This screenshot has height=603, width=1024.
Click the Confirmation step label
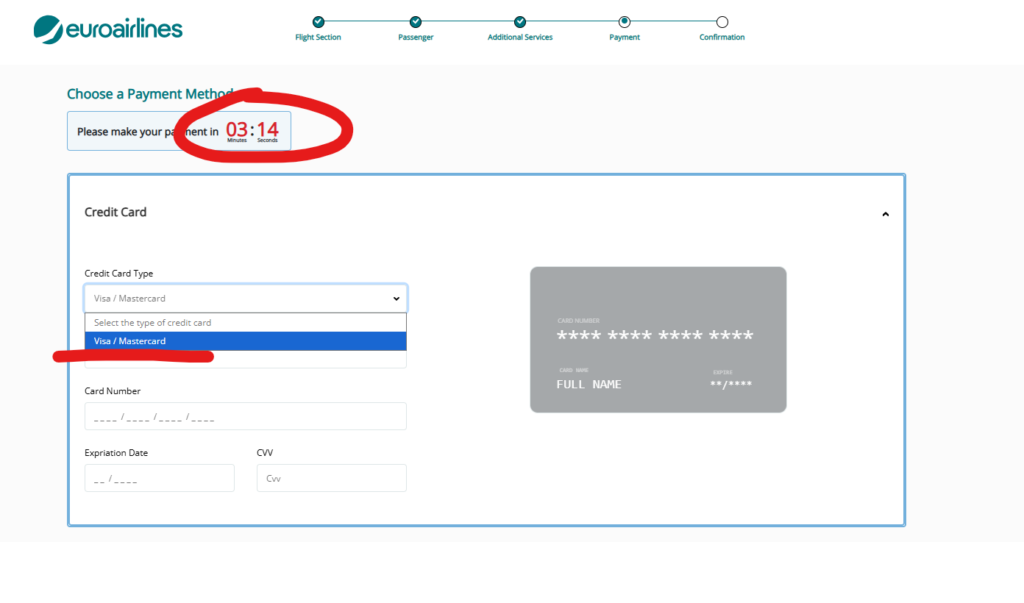click(x=722, y=38)
